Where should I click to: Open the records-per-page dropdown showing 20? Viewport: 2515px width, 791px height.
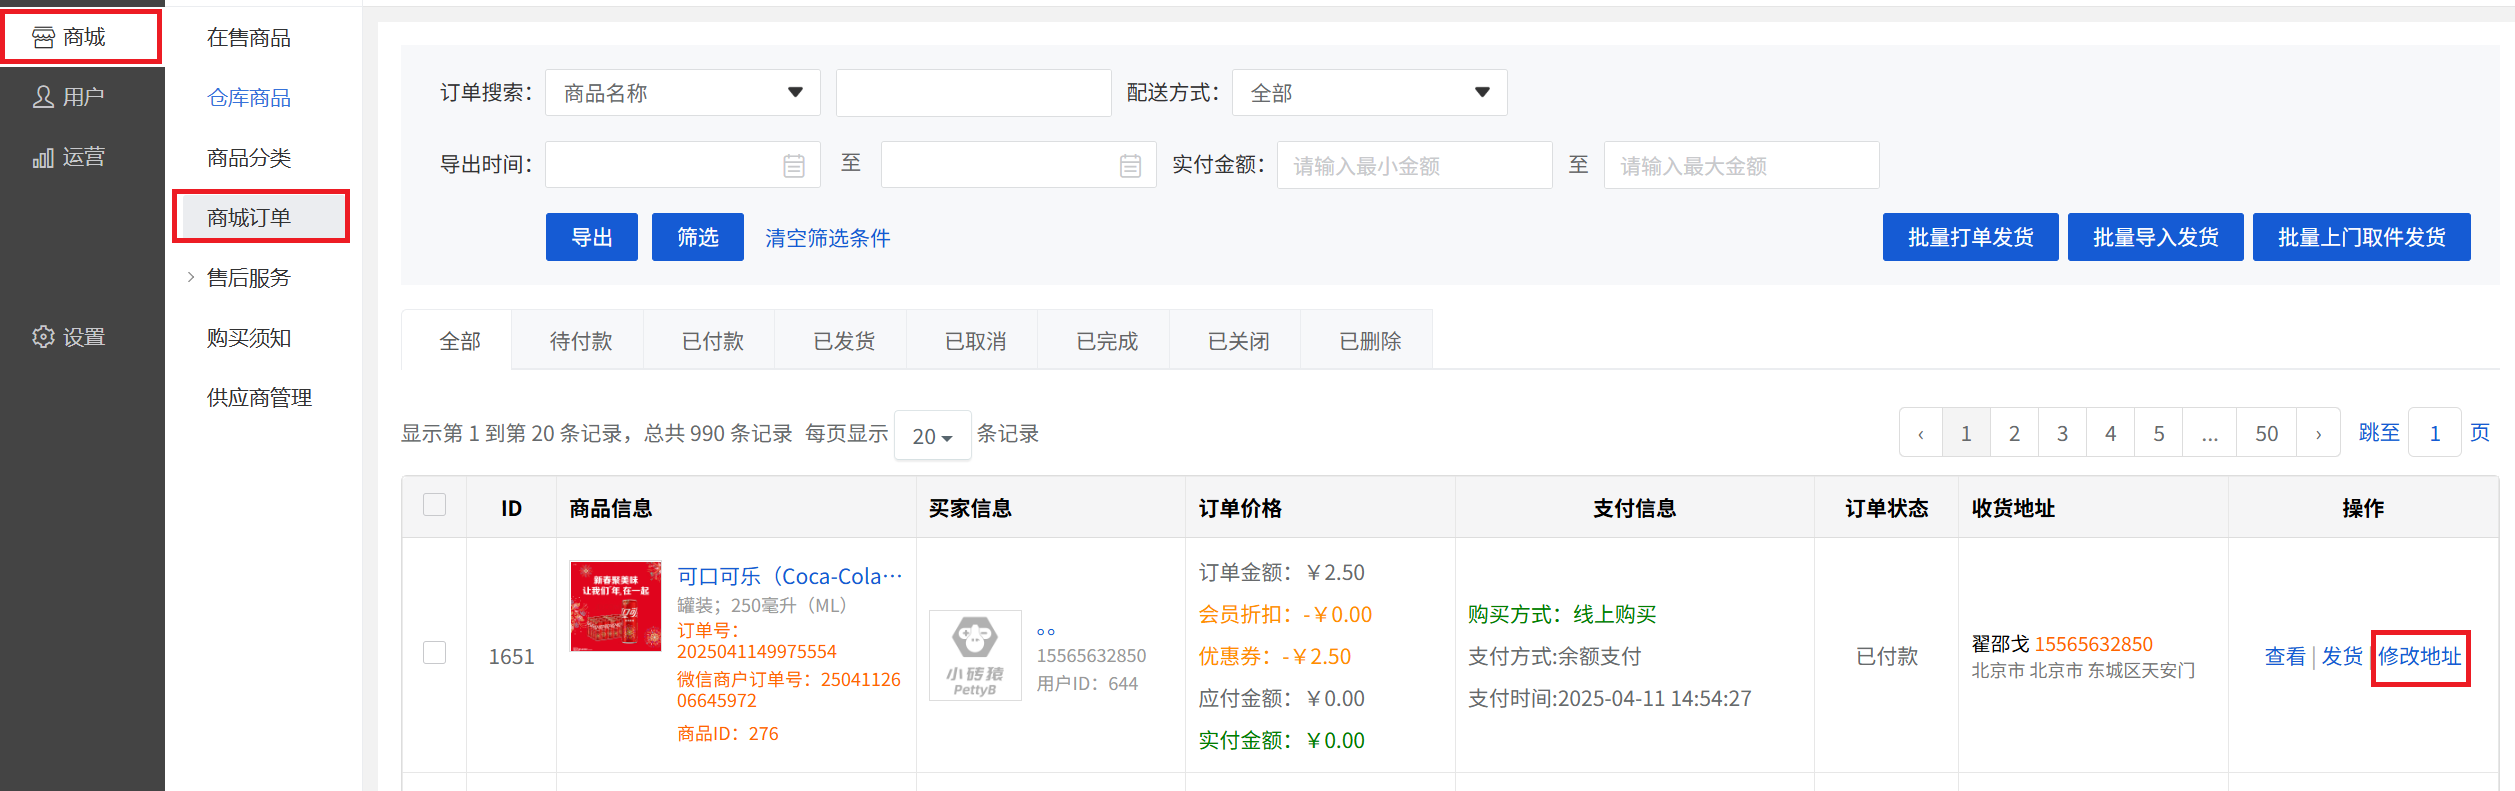(932, 436)
